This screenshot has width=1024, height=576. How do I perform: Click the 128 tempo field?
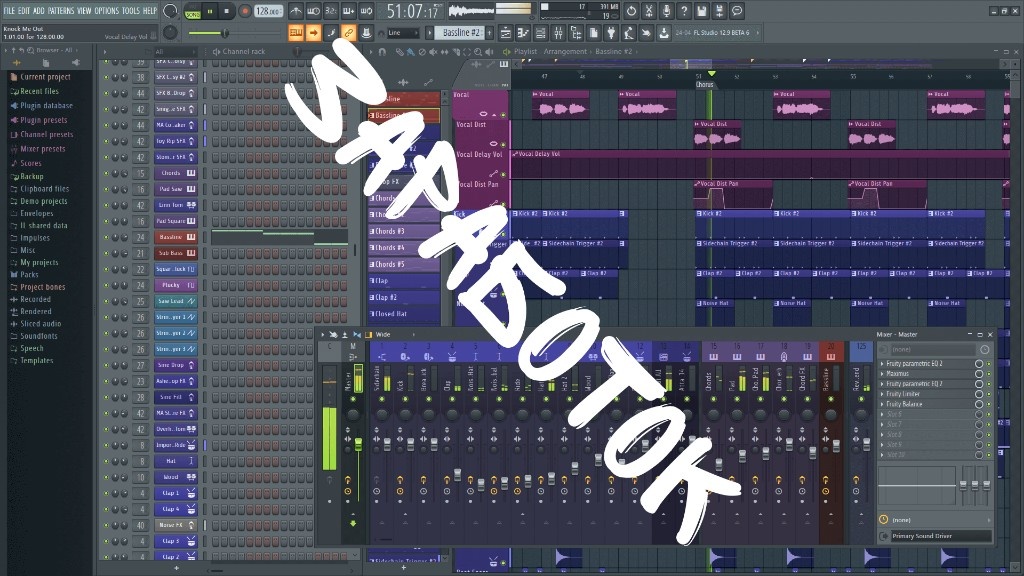[268, 11]
